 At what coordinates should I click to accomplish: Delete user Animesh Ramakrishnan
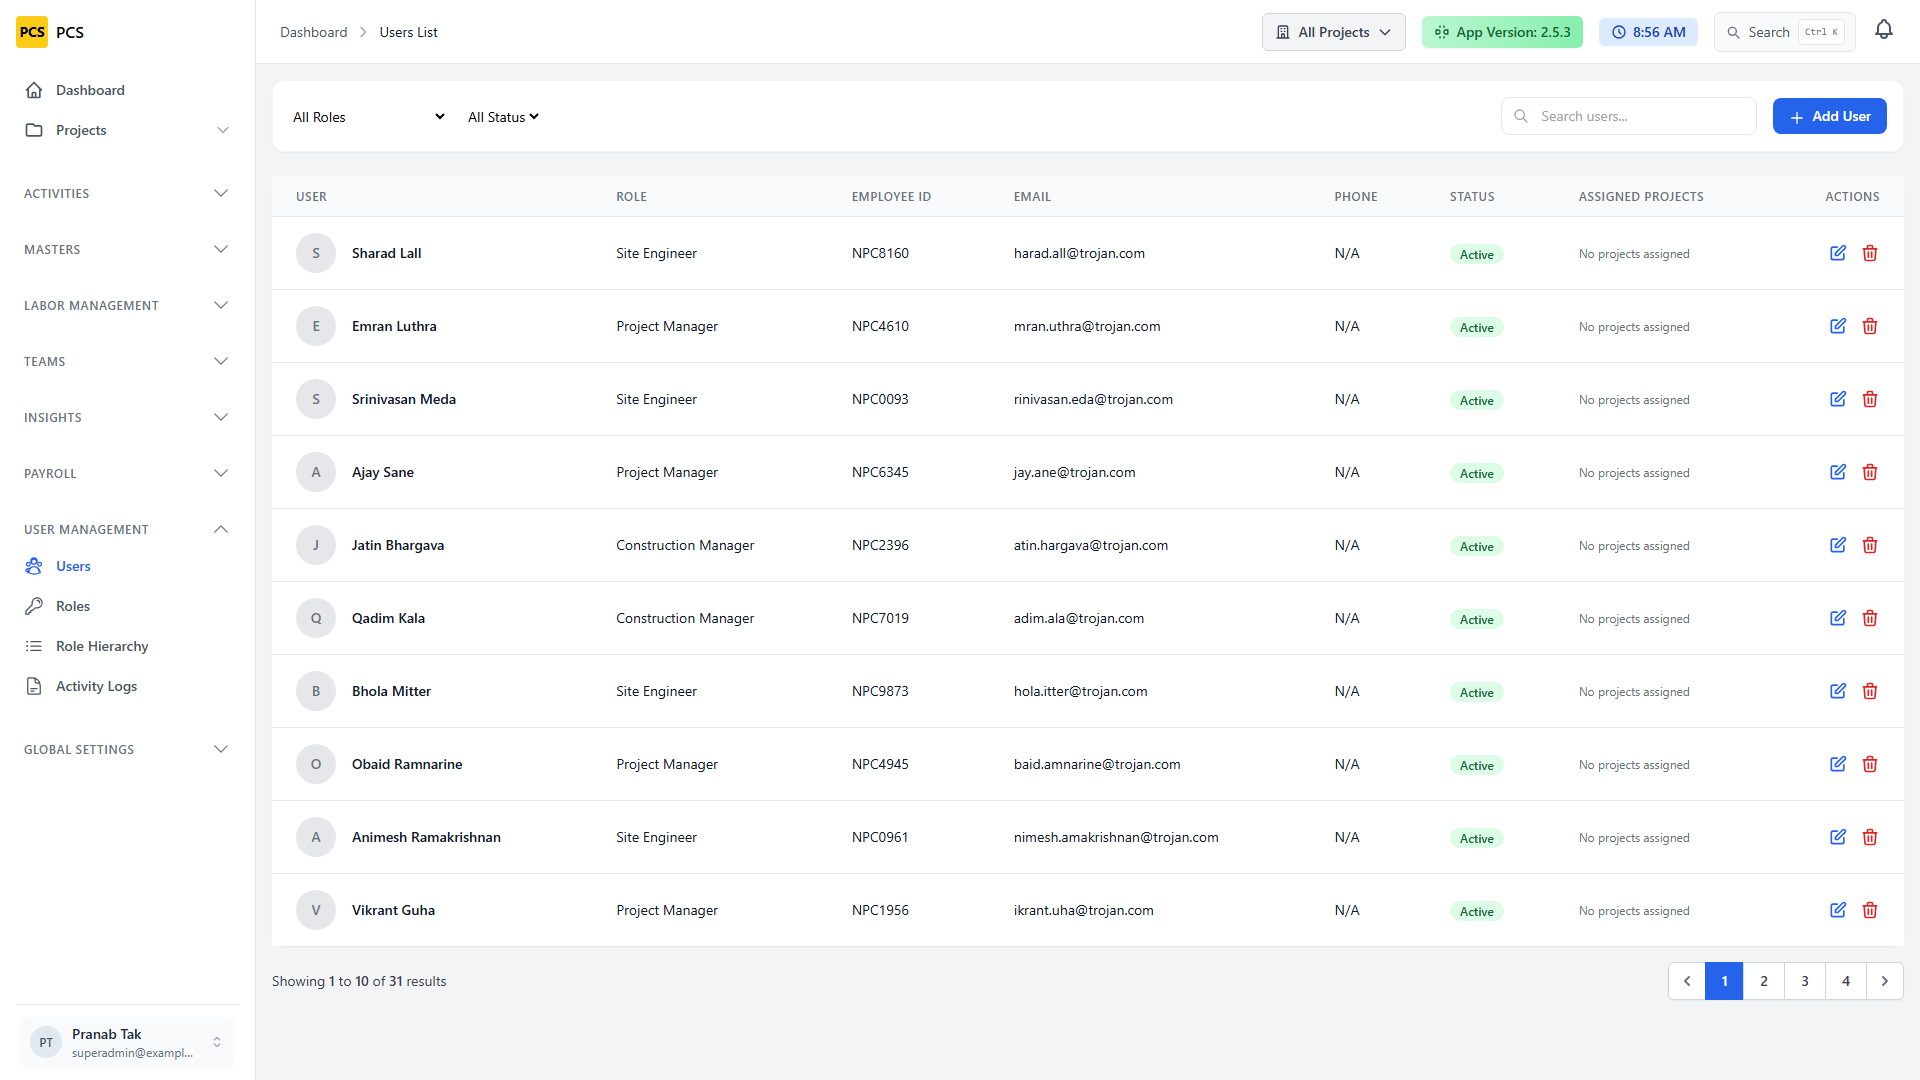point(1870,837)
